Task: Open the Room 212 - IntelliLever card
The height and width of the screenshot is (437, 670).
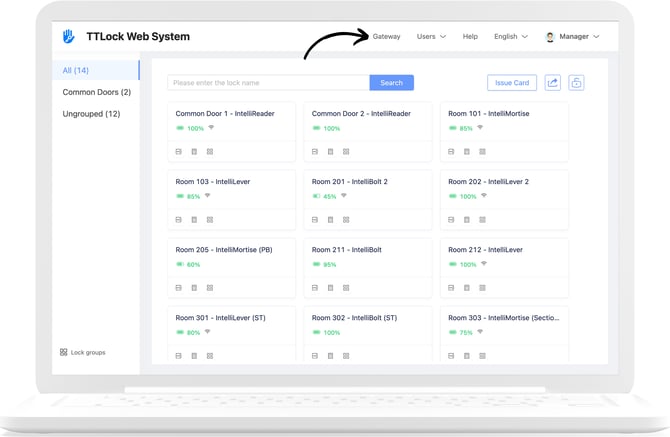Action: pos(504,268)
